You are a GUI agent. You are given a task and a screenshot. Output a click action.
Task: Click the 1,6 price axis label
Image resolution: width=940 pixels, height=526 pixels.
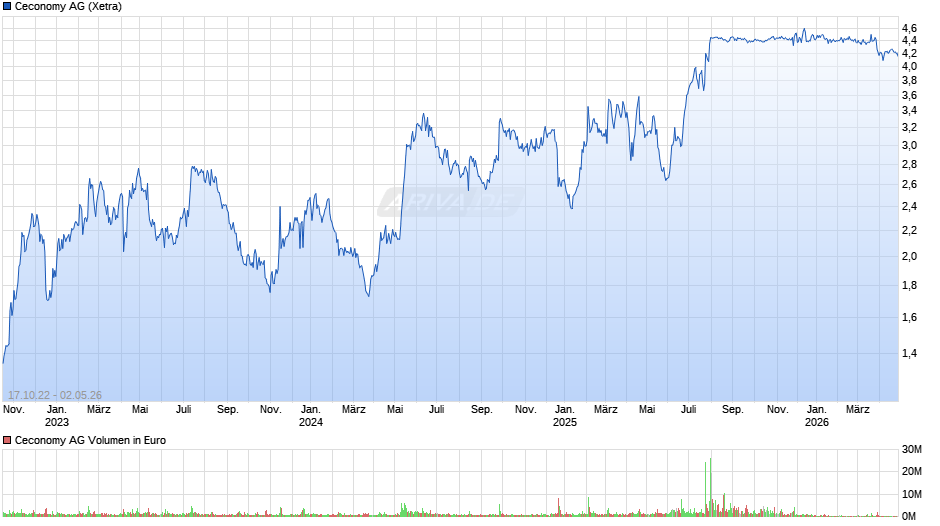click(909, 317)
